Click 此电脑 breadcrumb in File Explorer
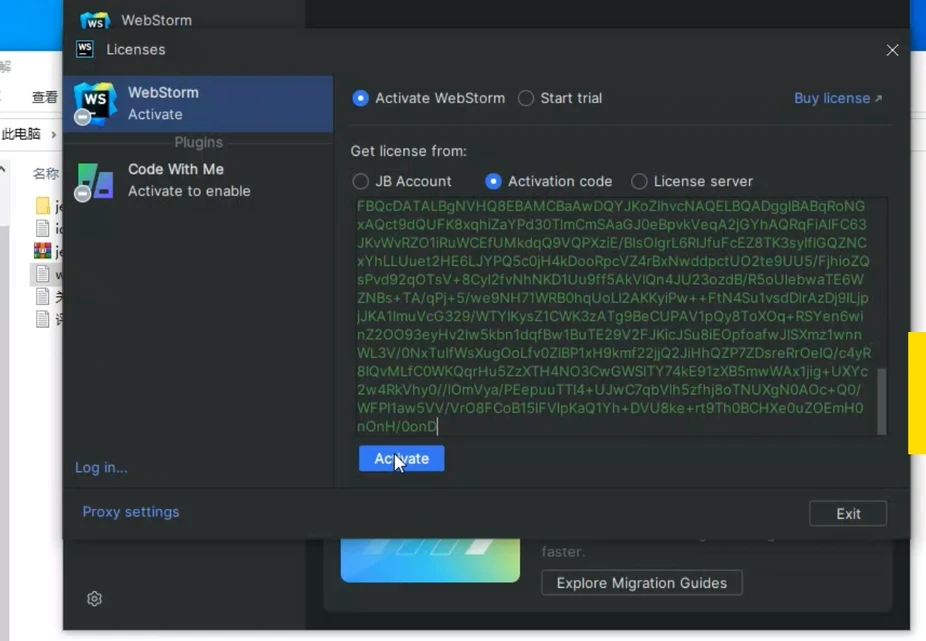The width and height of the screenshot is (926, 641). [21, 134]
